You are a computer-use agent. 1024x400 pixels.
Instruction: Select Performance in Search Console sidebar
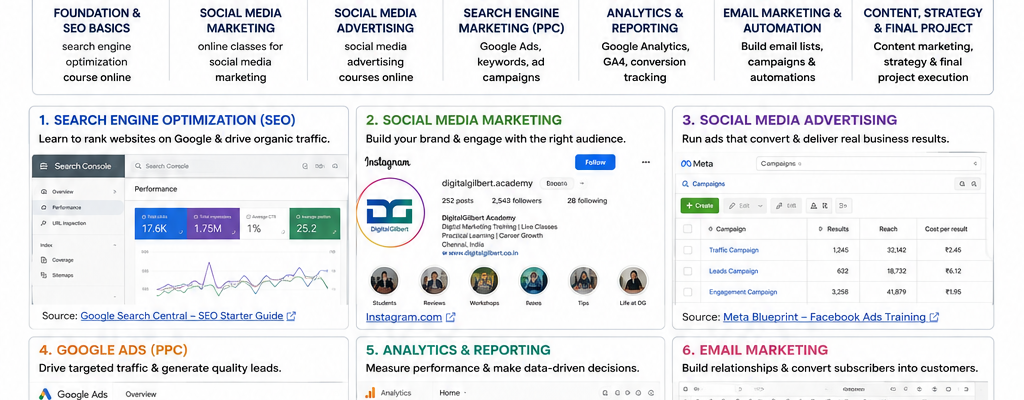[78, 207]
